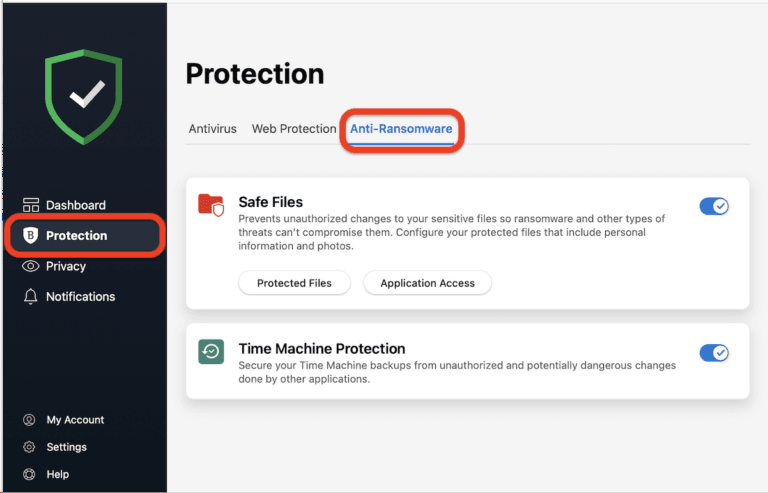Click the Notifications bell icon
Image resolution: width=768 pixels, height=493 pixels.
pos(30,297)
